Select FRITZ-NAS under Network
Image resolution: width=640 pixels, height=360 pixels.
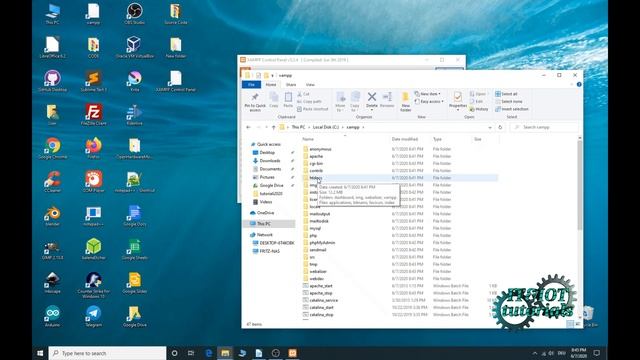269,251
